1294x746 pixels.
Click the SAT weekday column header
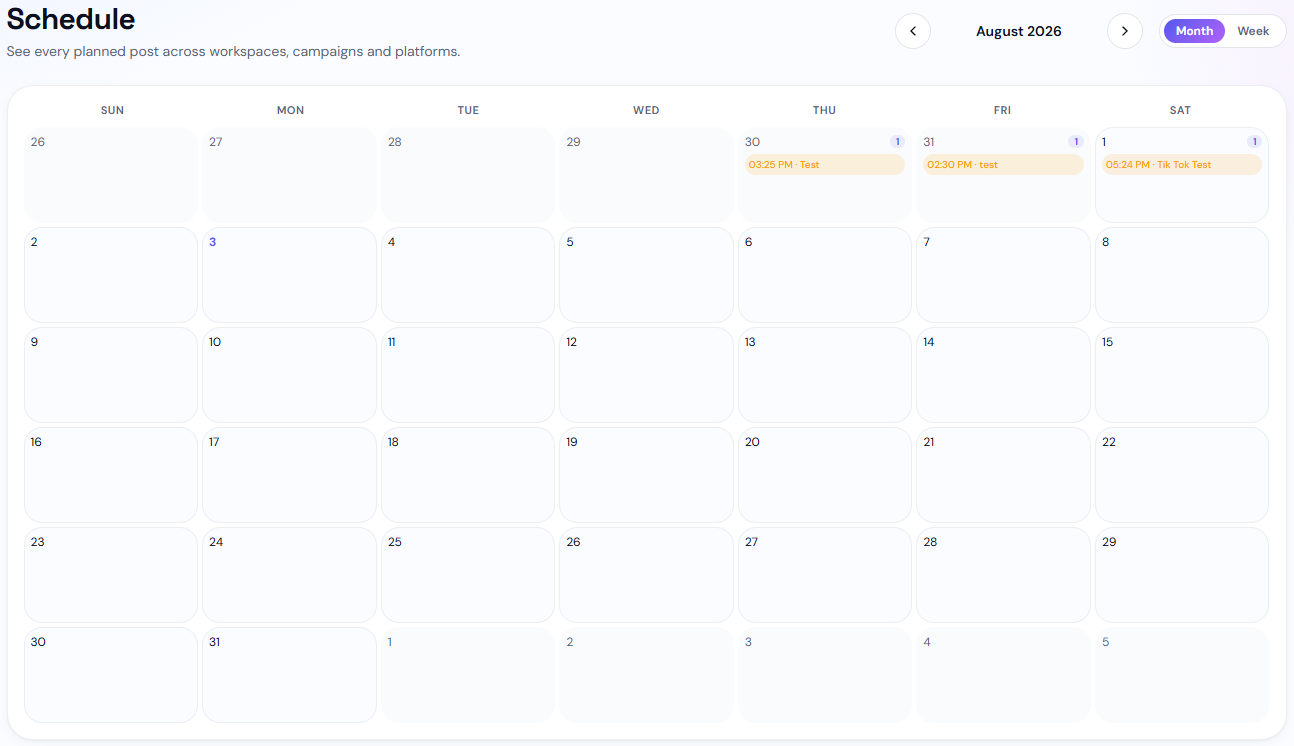[x=1180, y=110]
